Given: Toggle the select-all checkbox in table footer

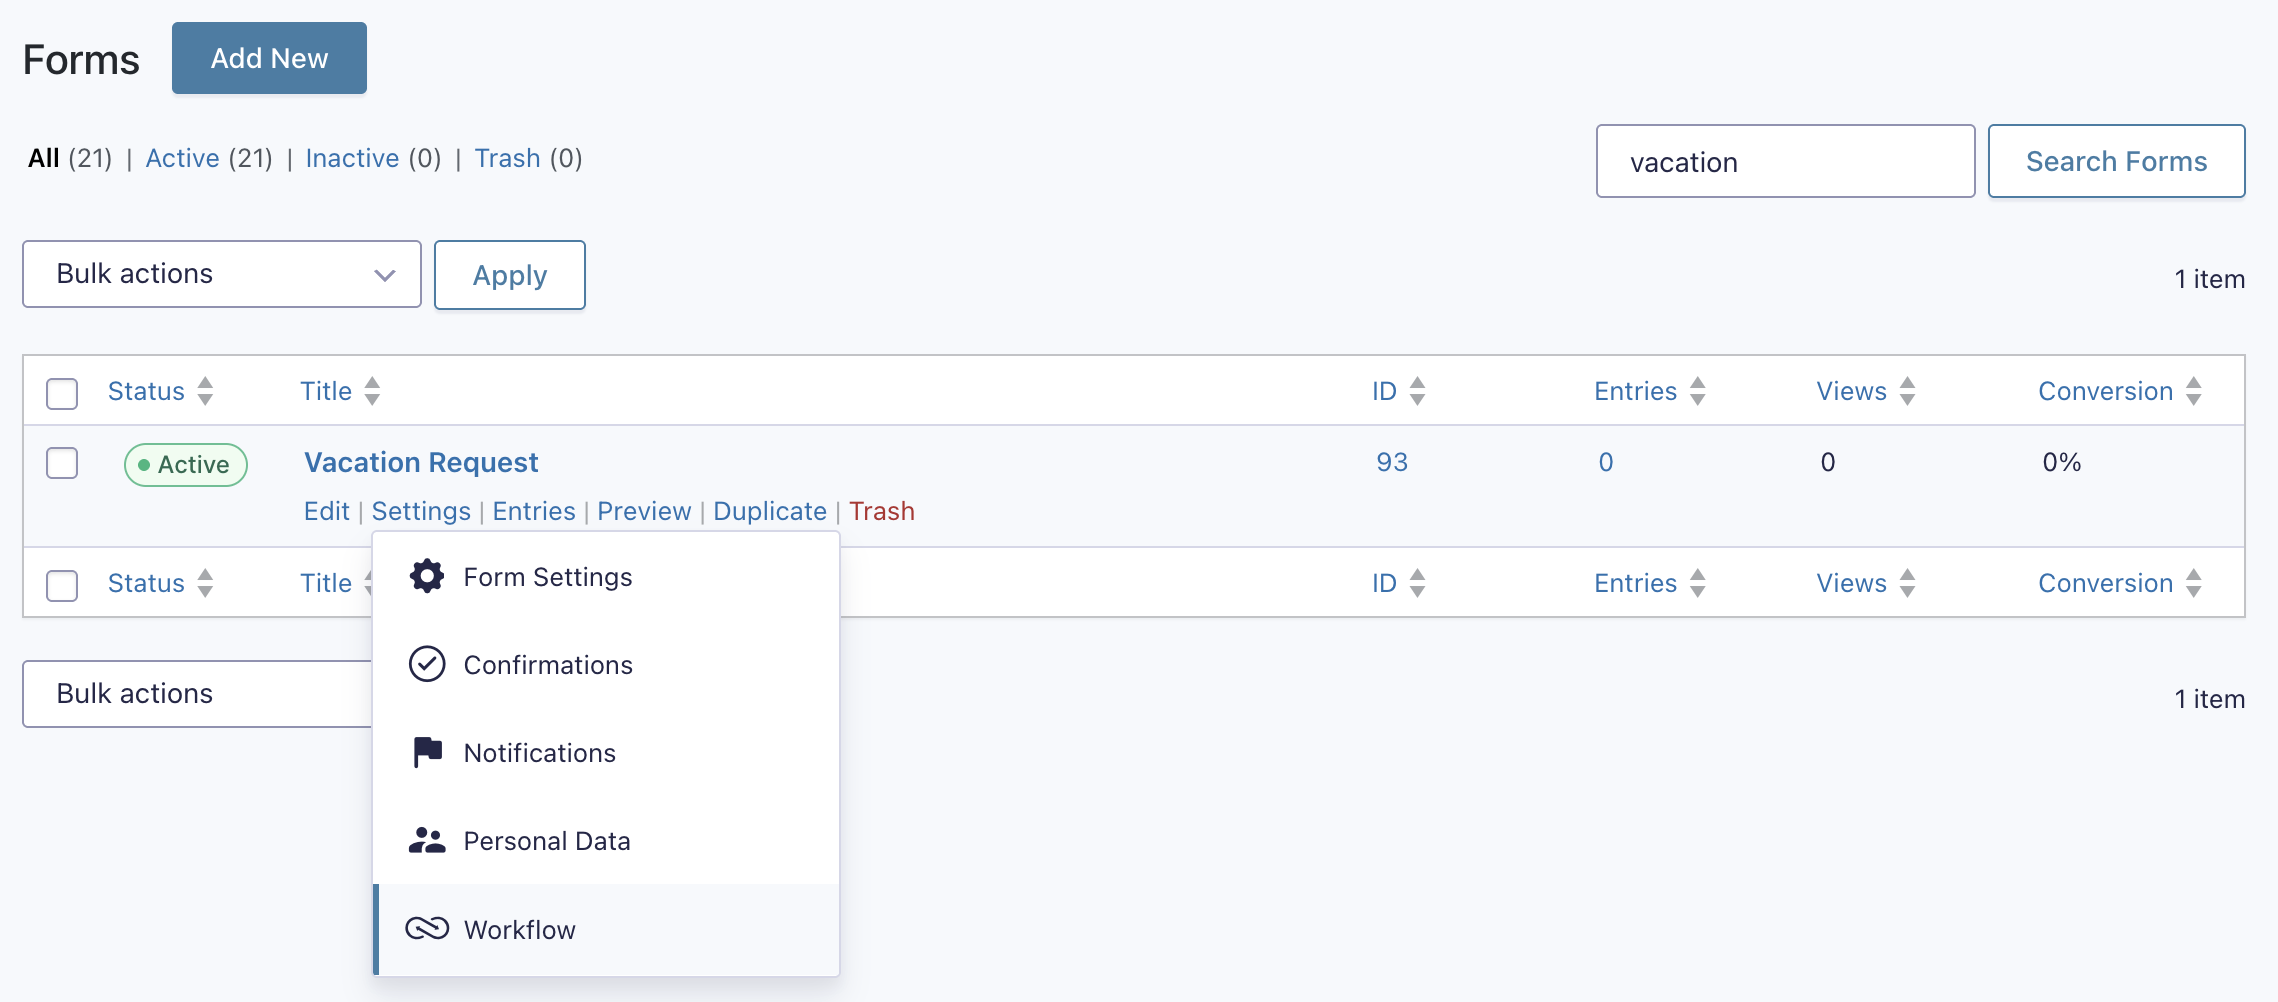Looking at the screenshot, I should pos(62,585).
